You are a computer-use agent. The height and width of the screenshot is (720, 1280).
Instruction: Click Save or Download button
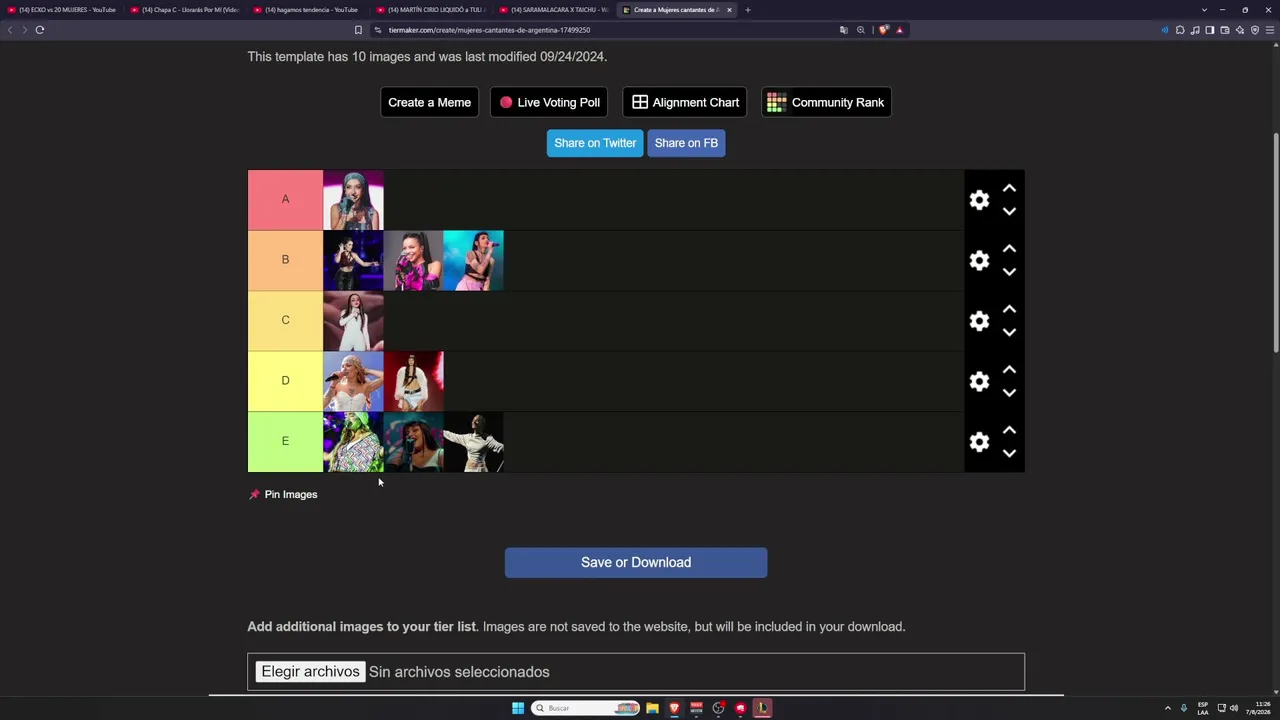tap(636, 562)
